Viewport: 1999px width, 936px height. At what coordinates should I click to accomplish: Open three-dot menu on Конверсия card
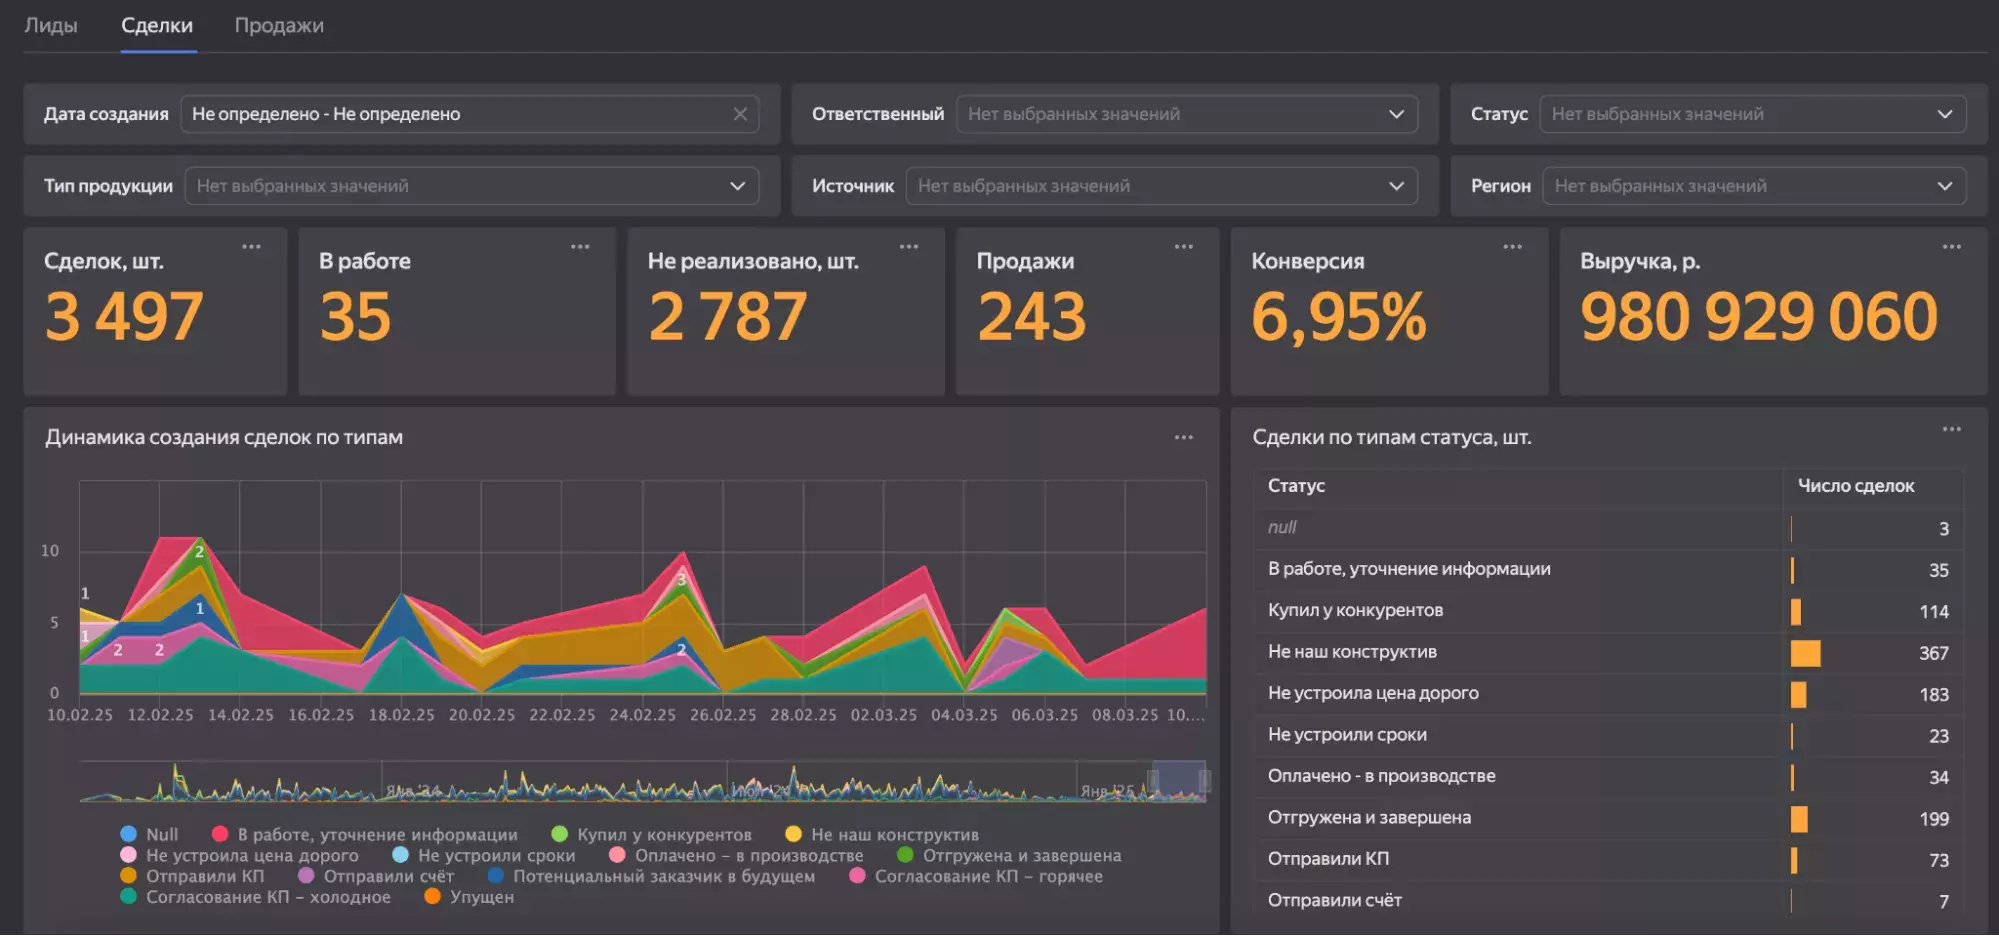pos(1512,247)
